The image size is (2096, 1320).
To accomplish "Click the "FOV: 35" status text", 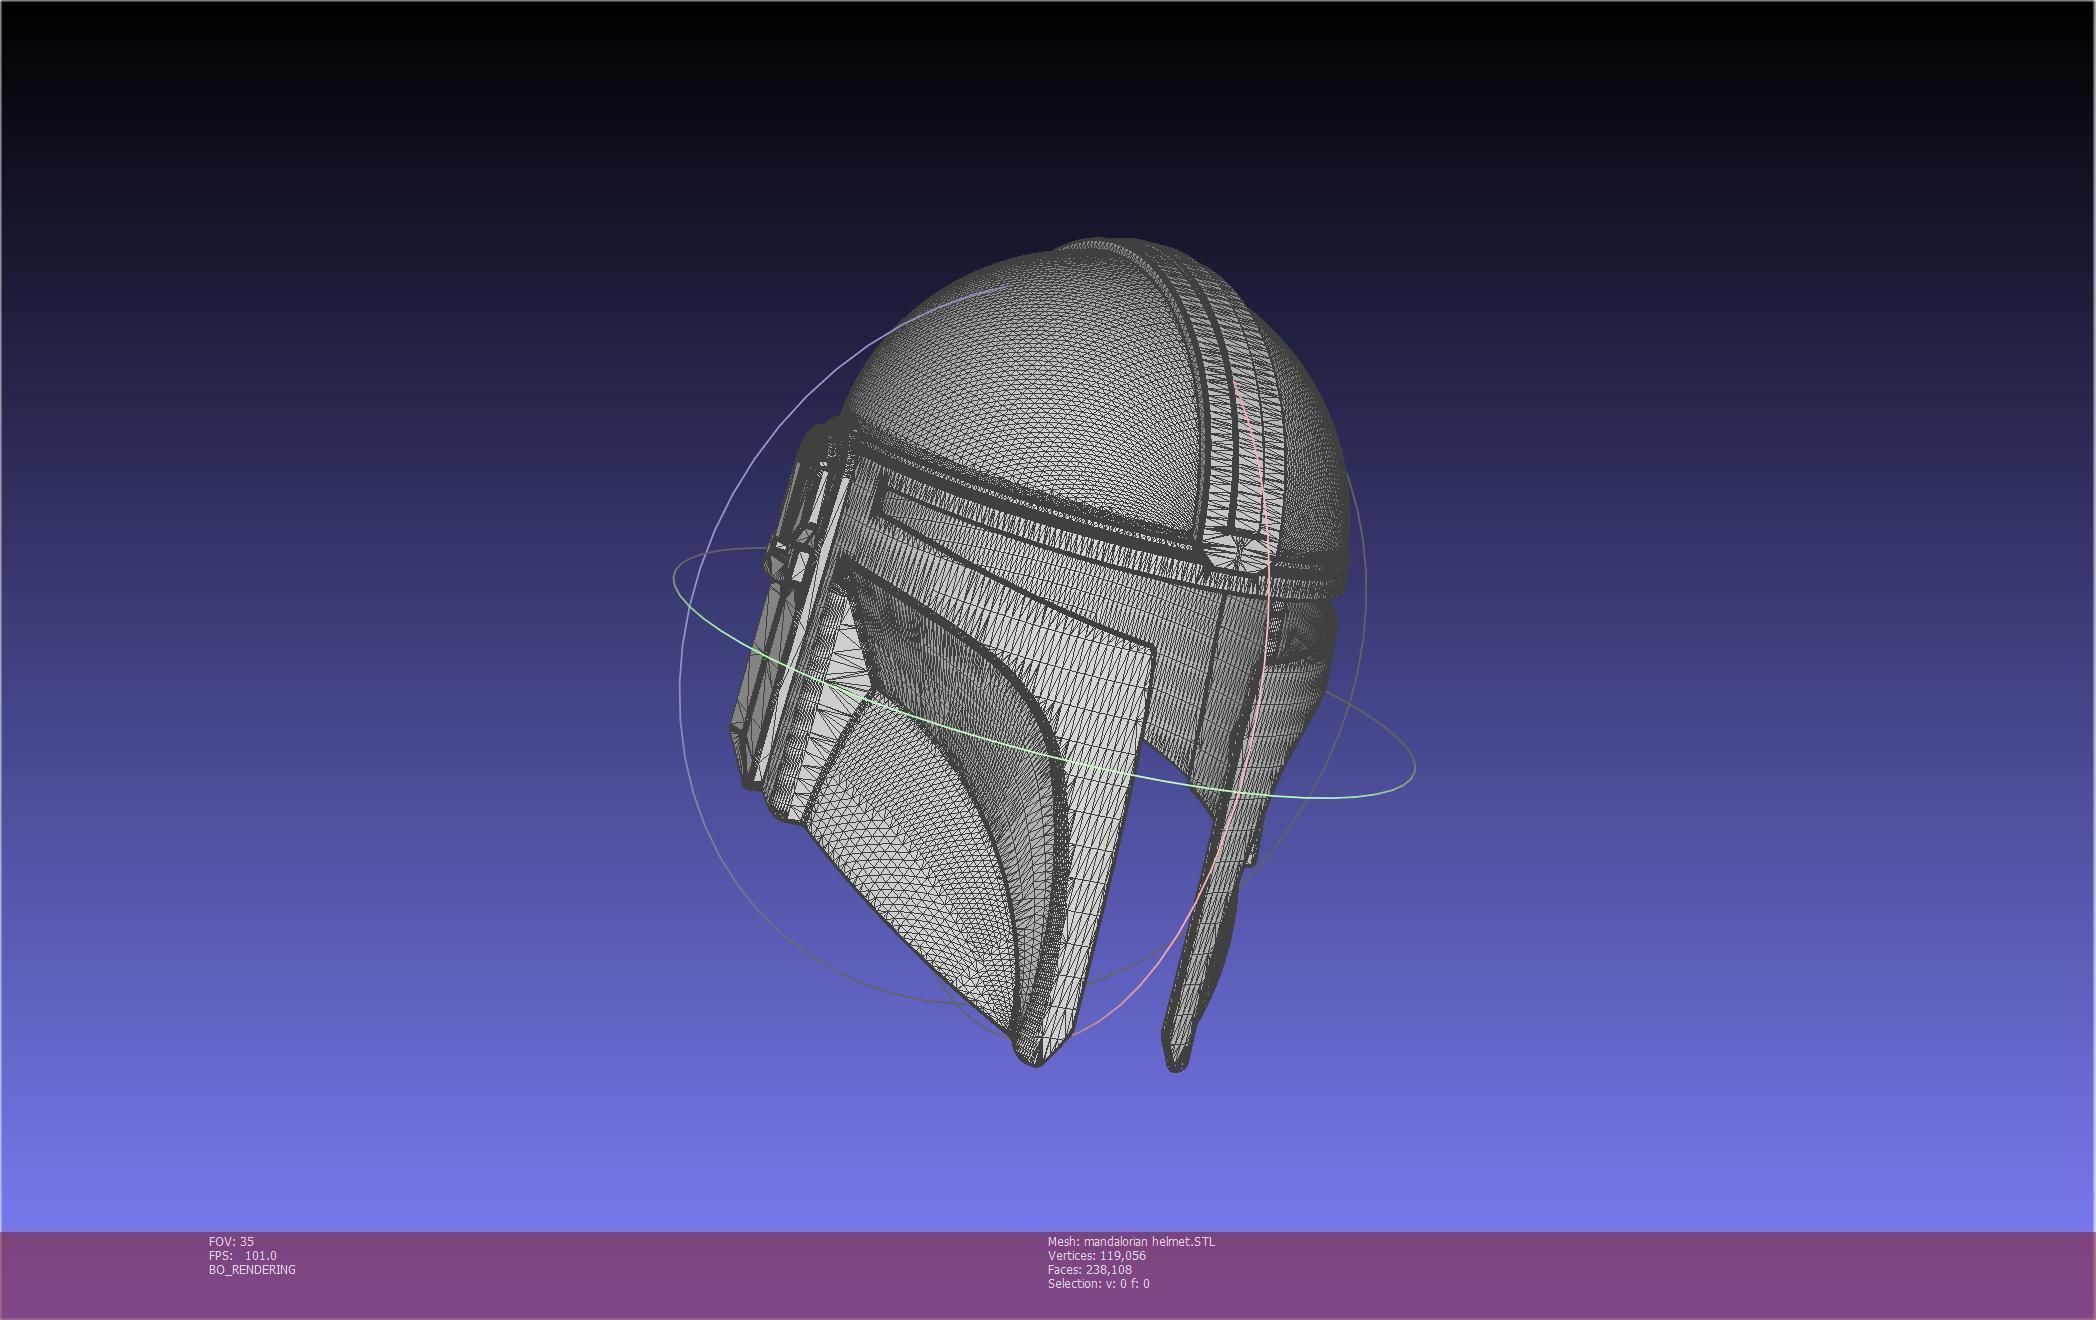I will click(x=231, y=1241).
